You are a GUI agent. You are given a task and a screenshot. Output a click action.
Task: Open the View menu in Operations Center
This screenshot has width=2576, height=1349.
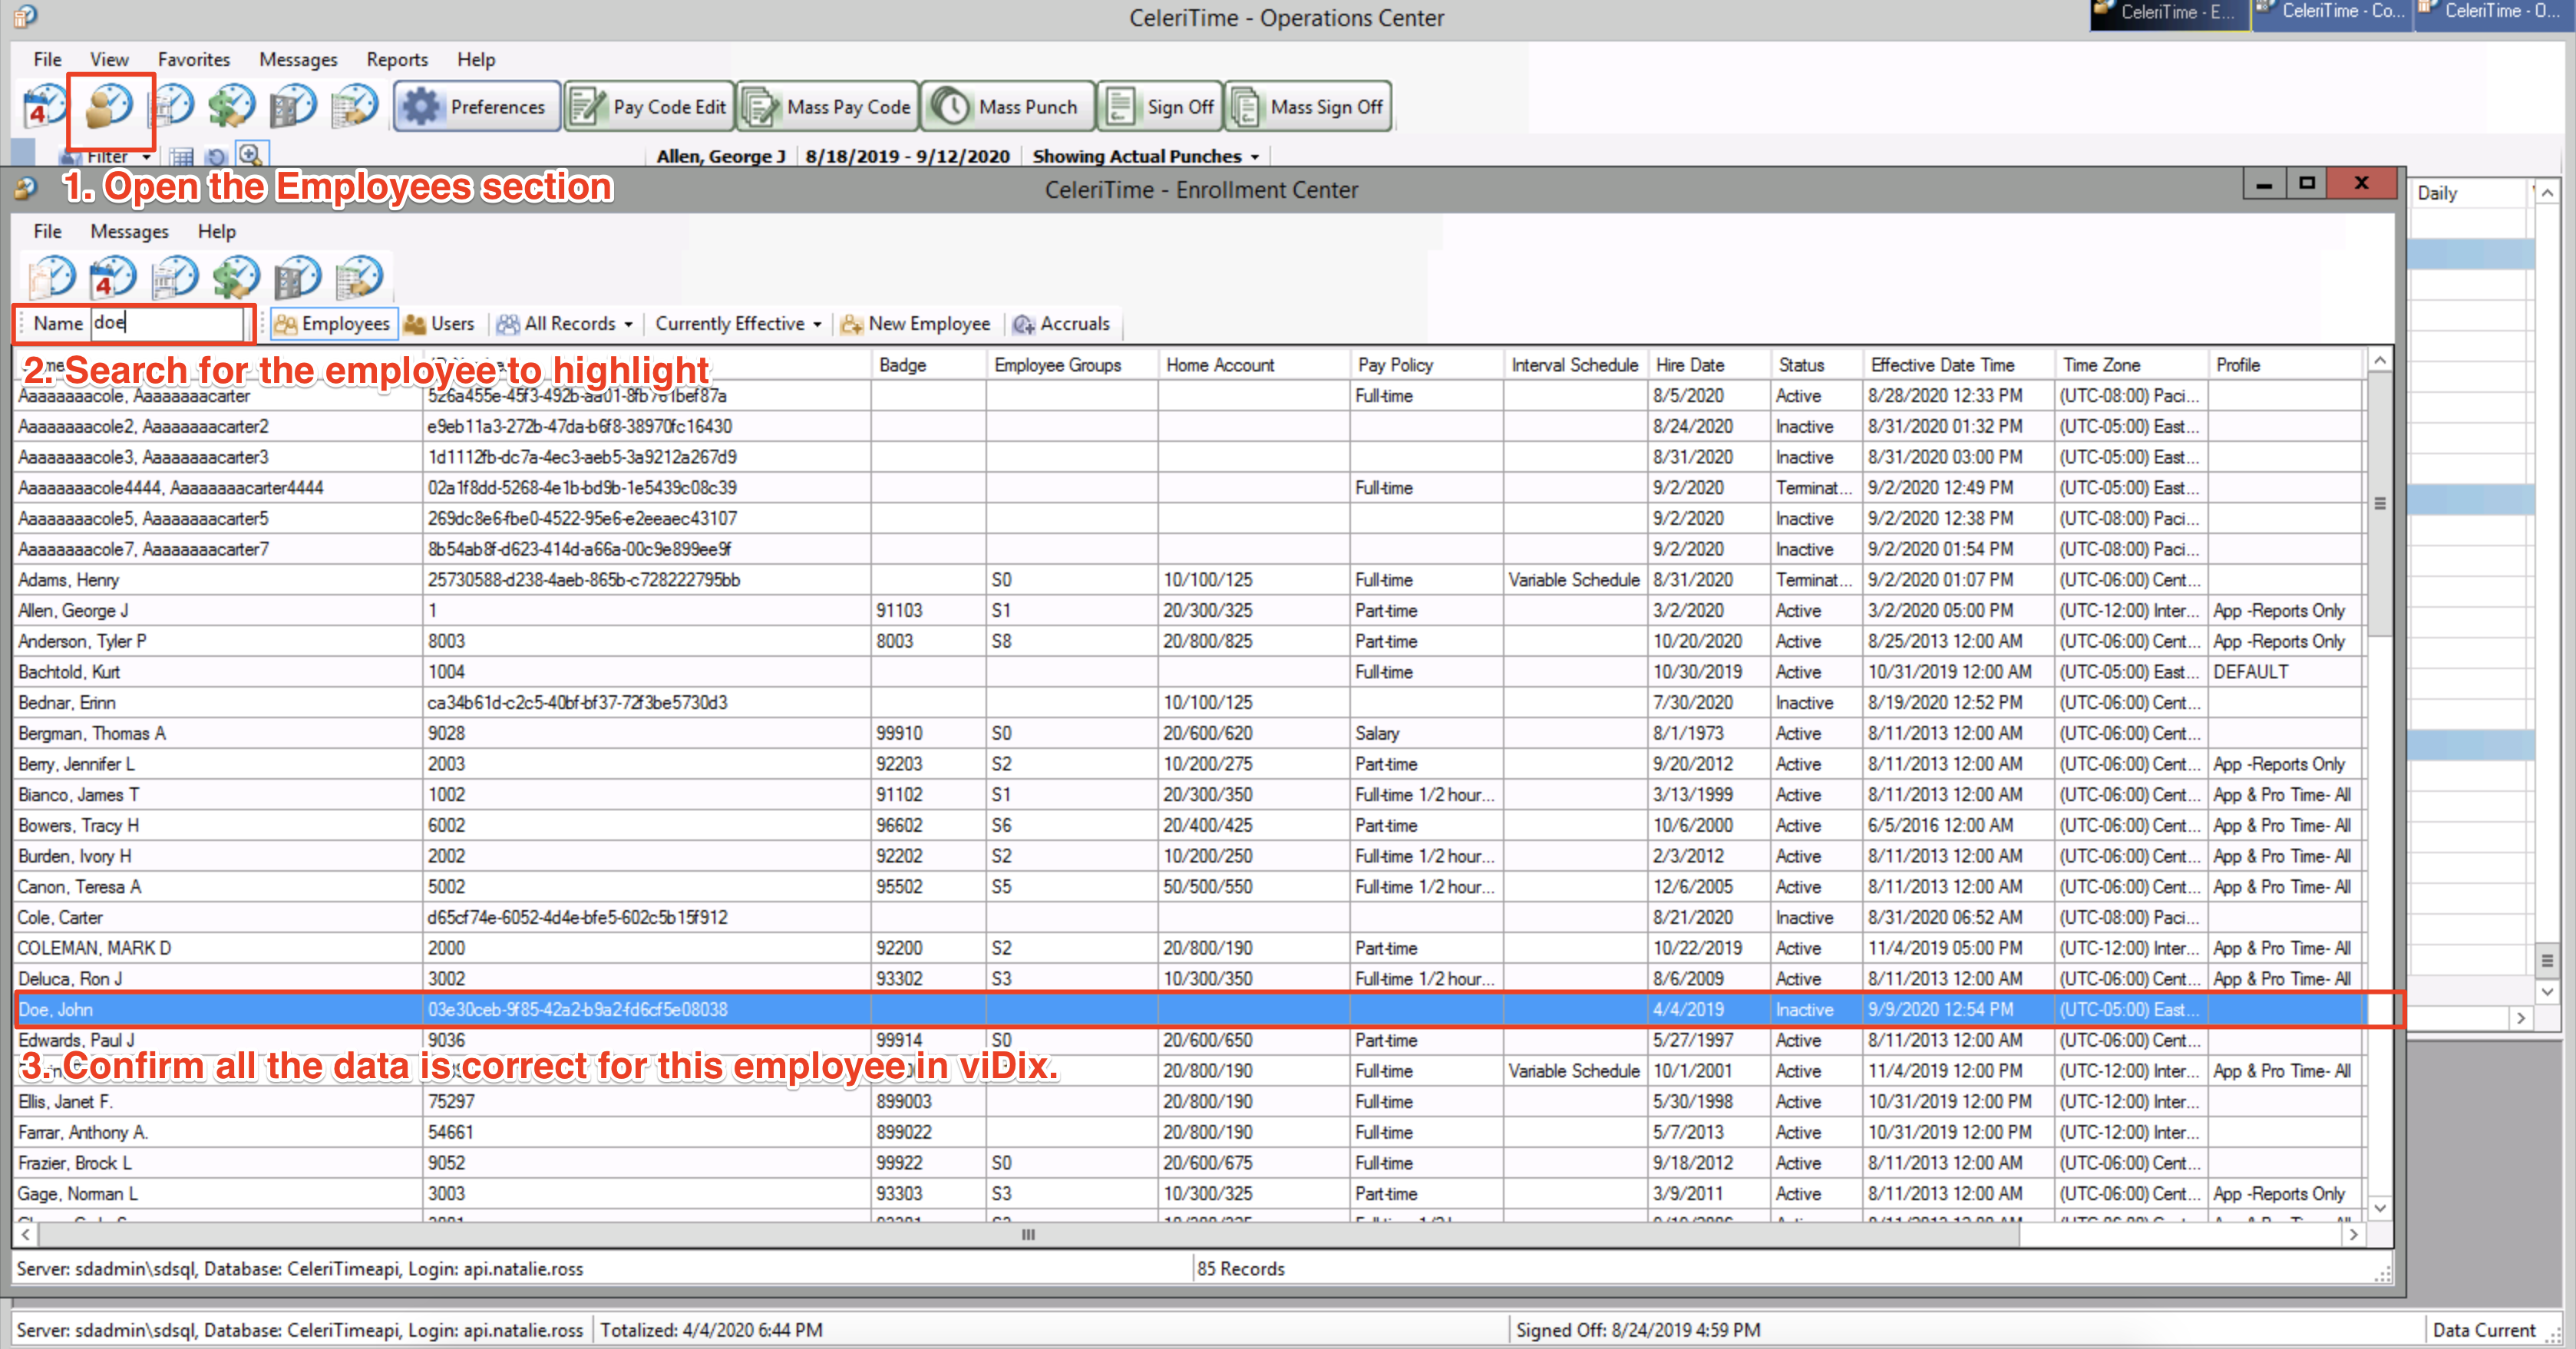(x=109, y=59)
